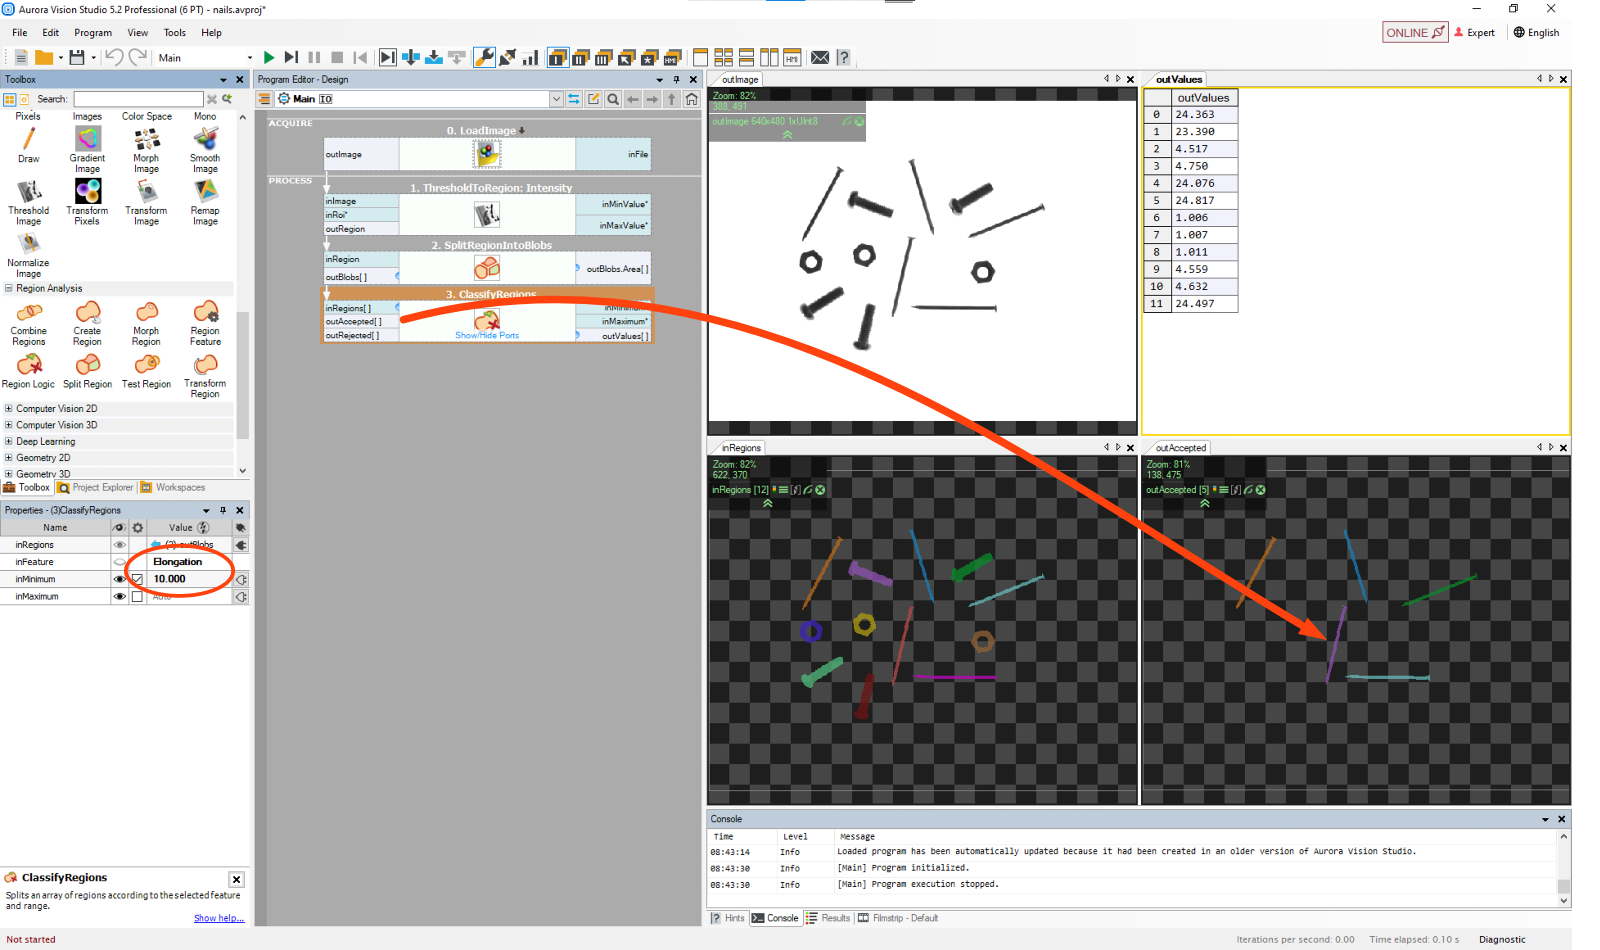Click the Toolbox search input field
Screen dimensions: 1600x950
(x=138, y=99)
